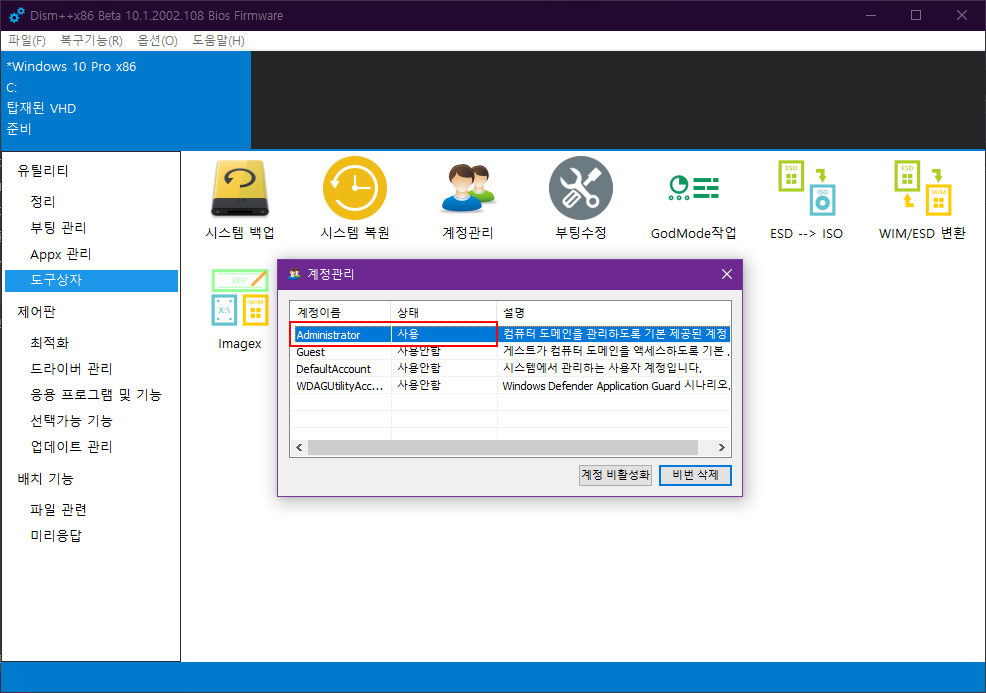Click the 탑재된 VHD label
This screenshot has width=986, height=693.
point(42,108)
